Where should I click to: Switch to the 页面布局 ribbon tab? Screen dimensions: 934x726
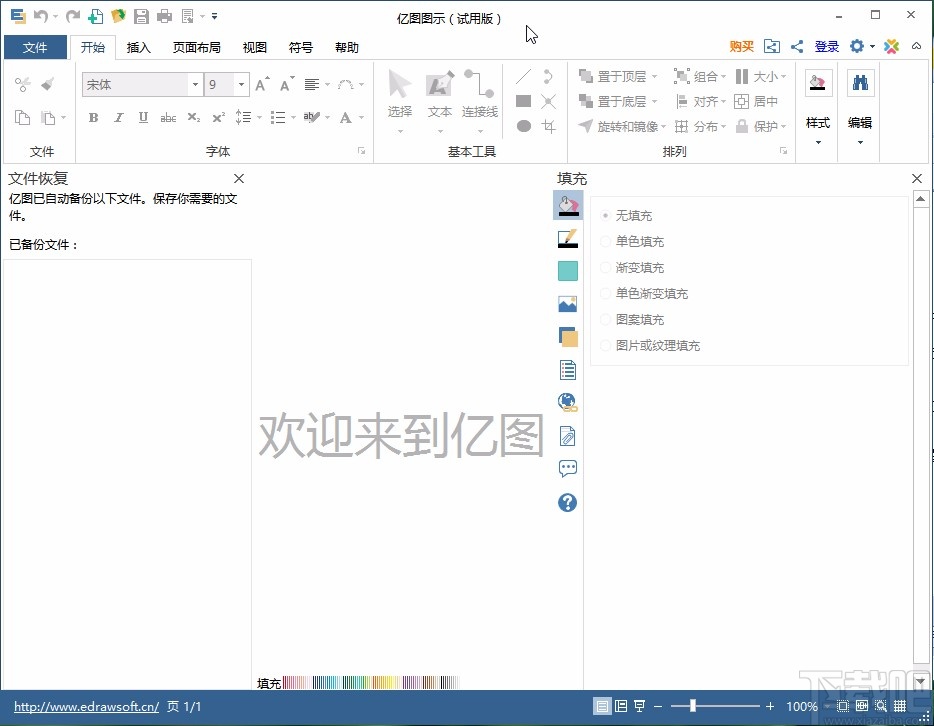pyautogui.click(x=197, y=48)
